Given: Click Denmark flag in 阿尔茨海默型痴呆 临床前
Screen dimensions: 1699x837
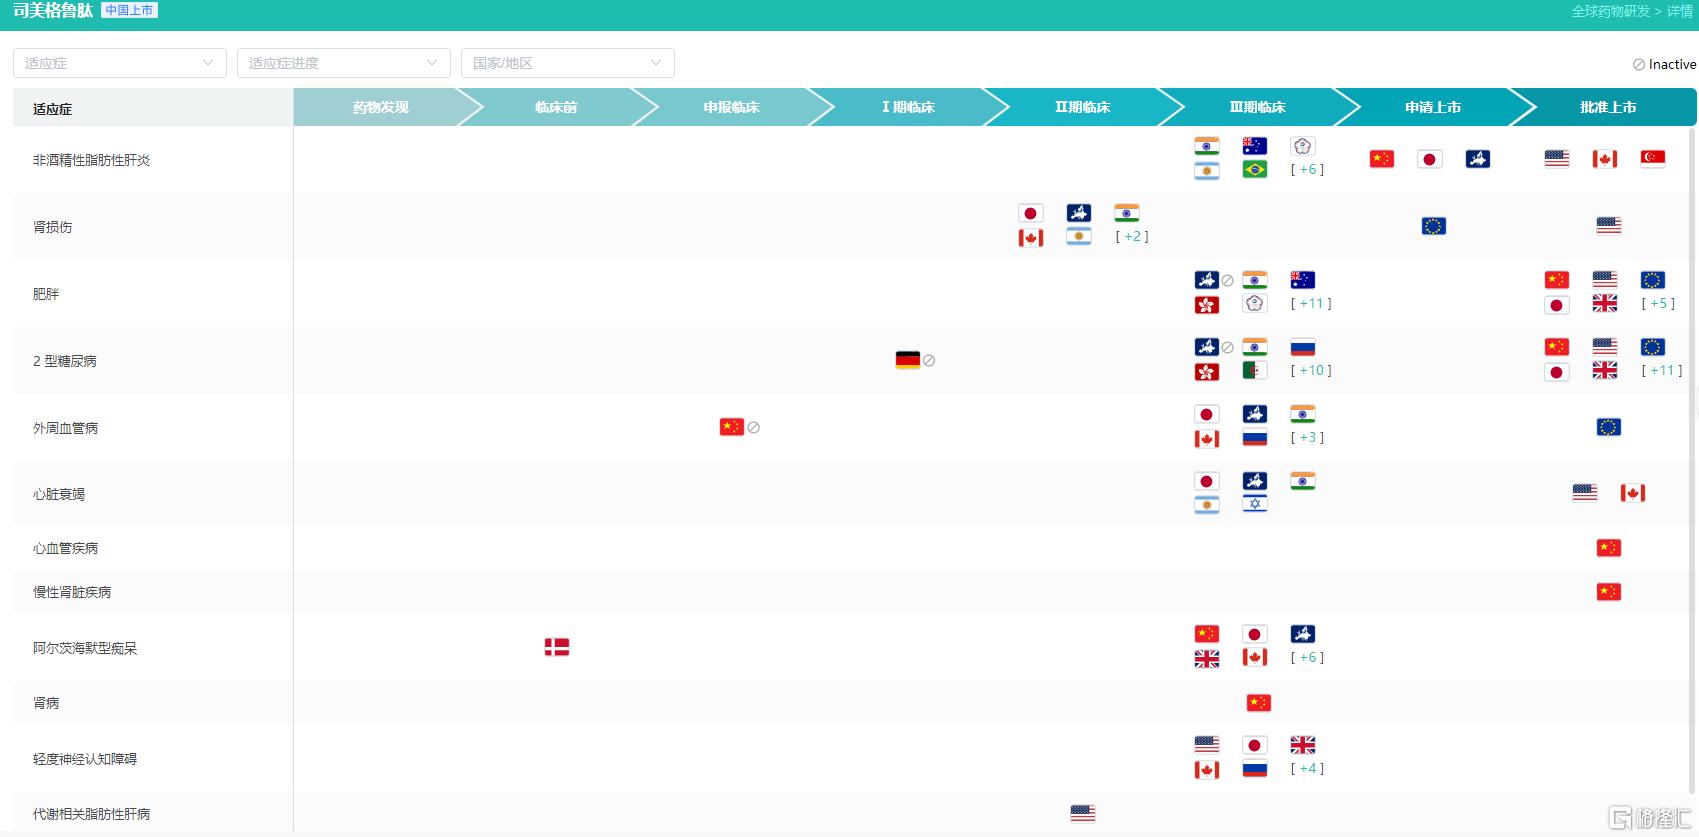Looking at the screenshot, I should (557, 647).
